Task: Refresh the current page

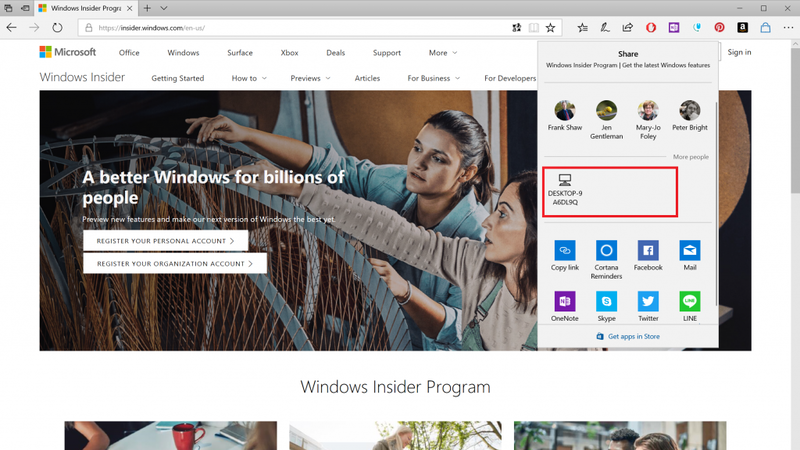Action: (57, 28)
